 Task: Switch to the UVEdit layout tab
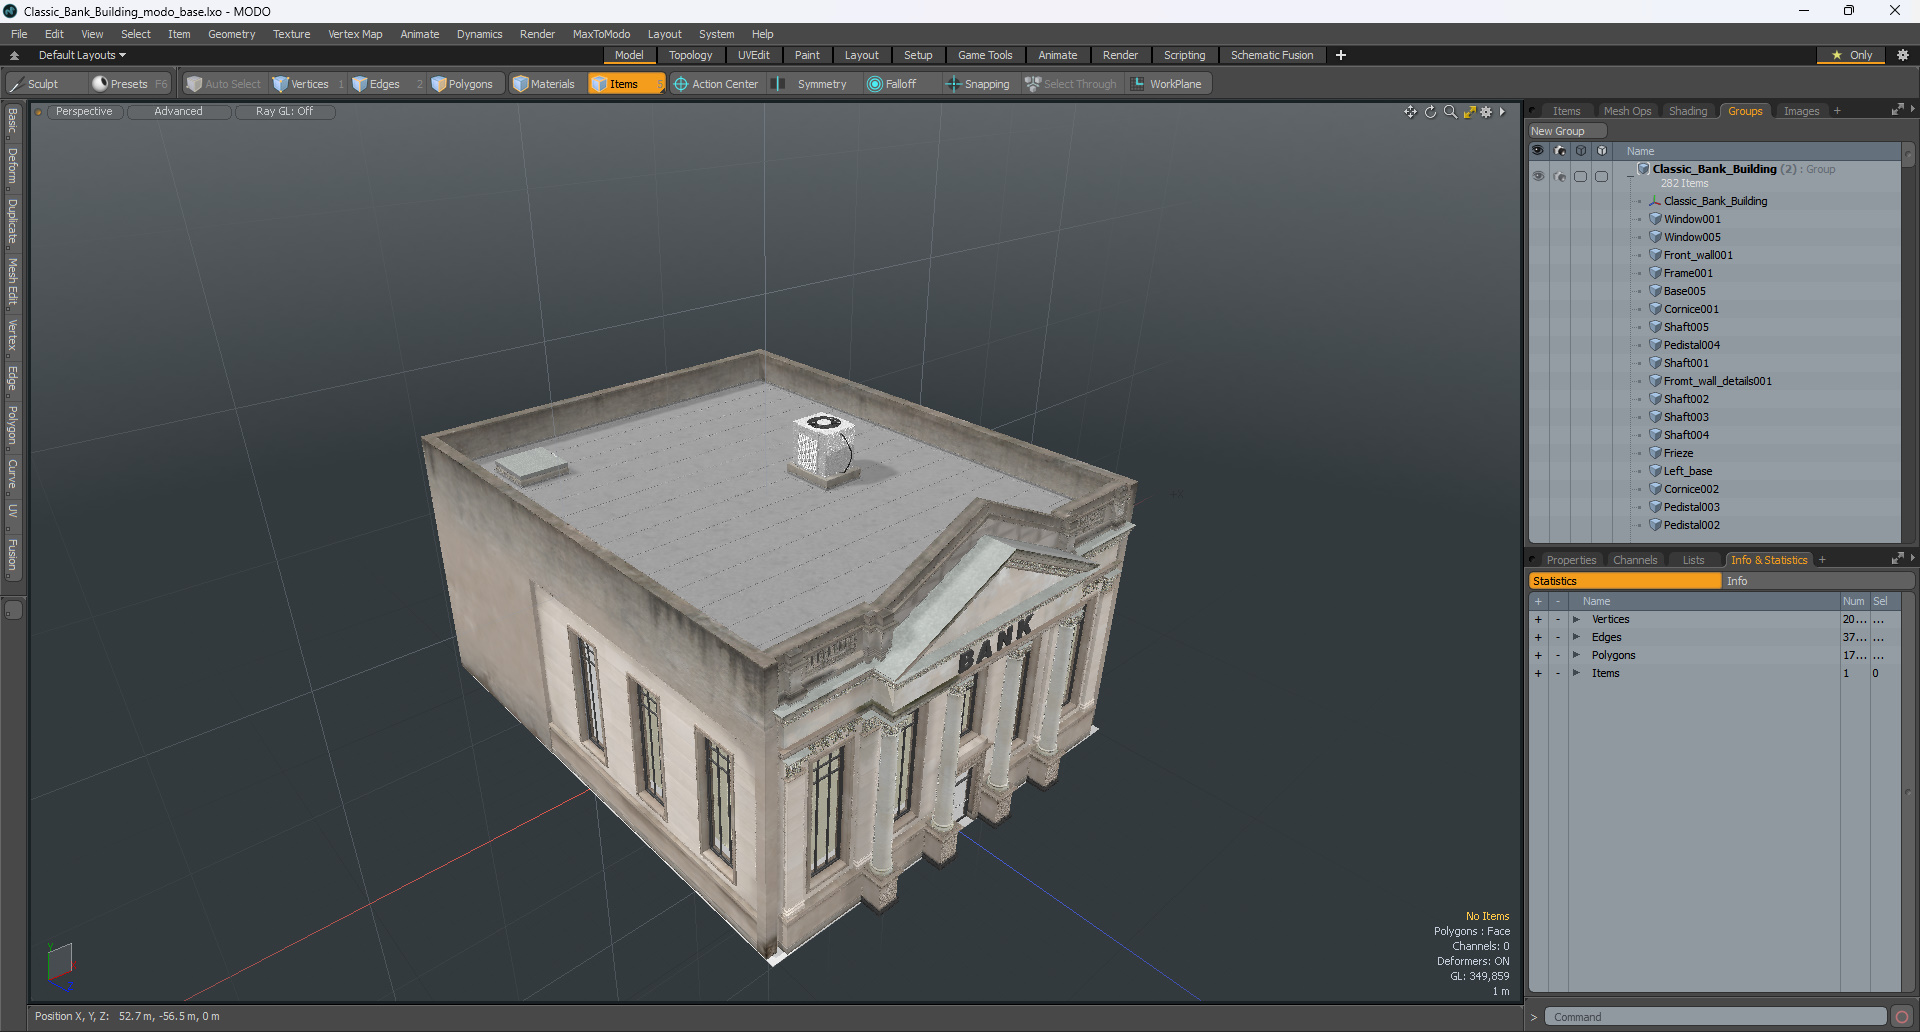(753, 55)
